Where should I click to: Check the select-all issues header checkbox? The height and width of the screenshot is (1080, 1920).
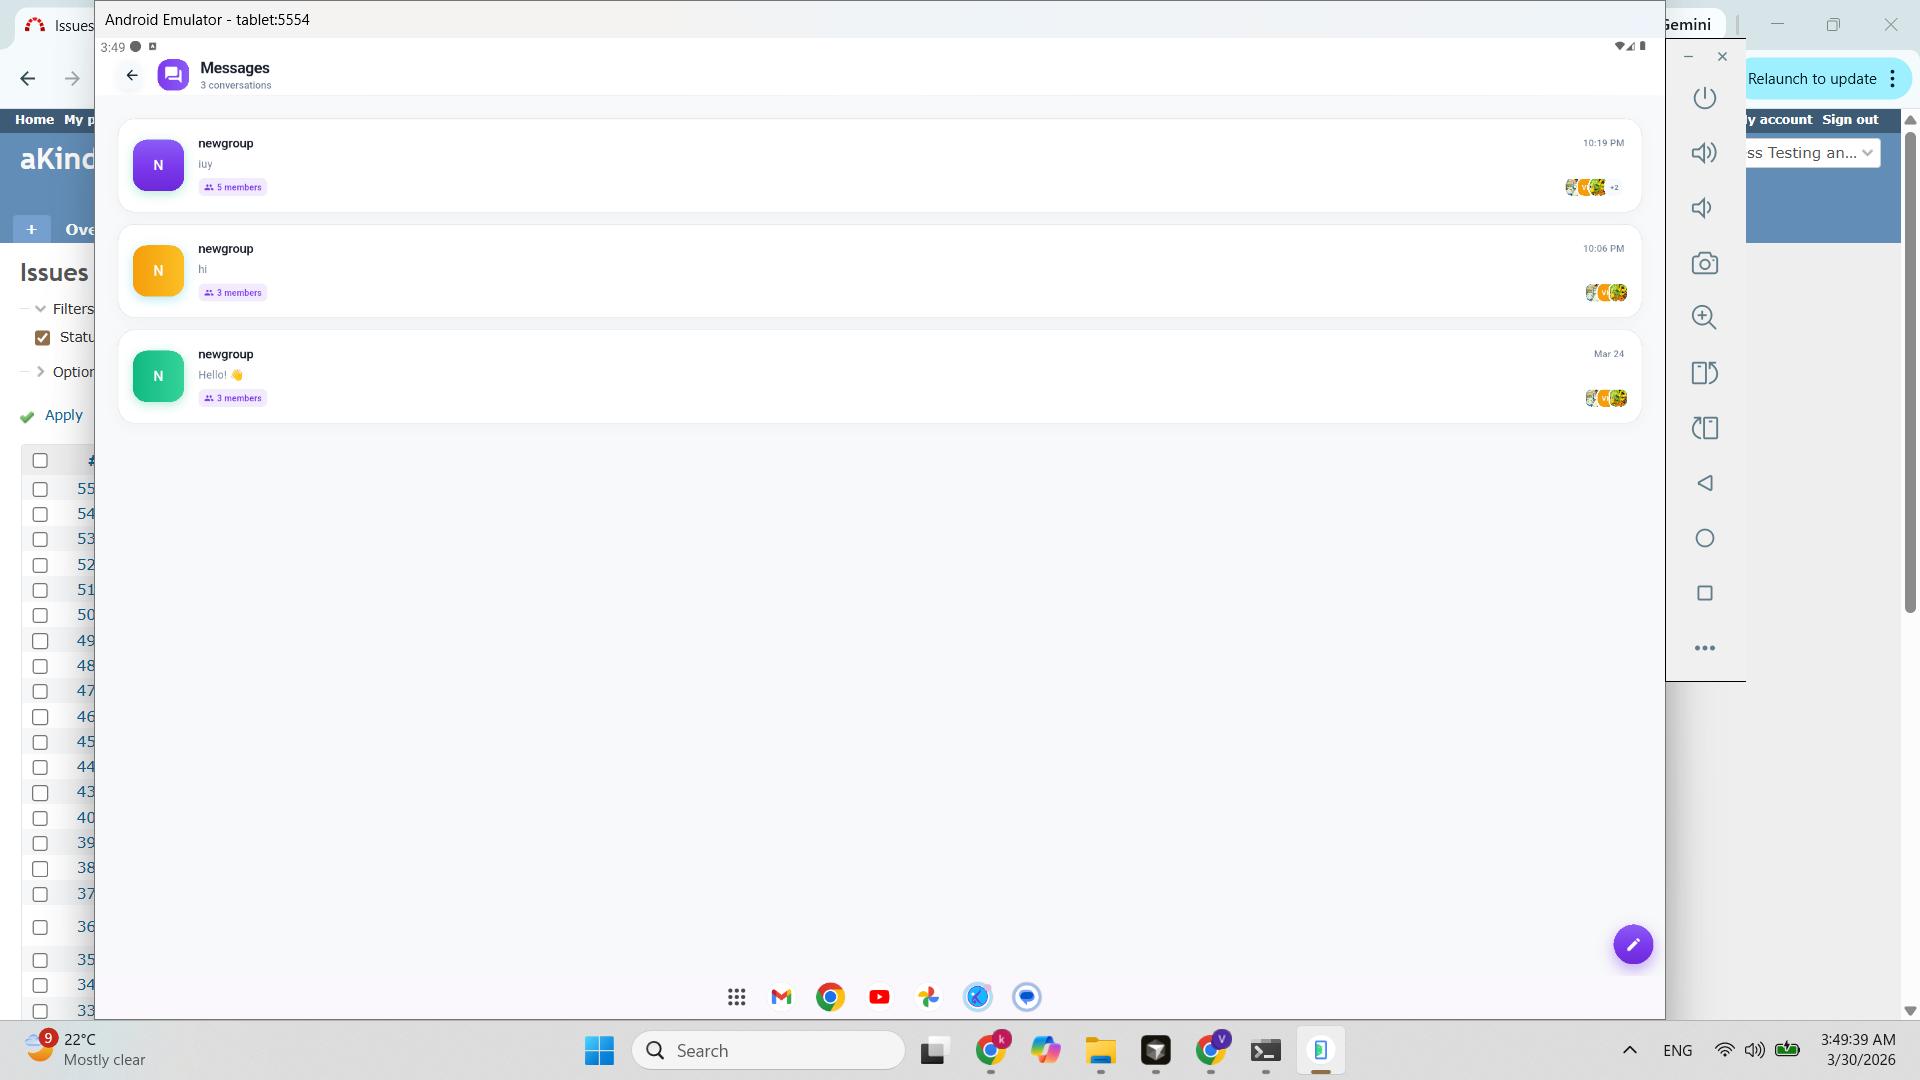click(40, 461)
